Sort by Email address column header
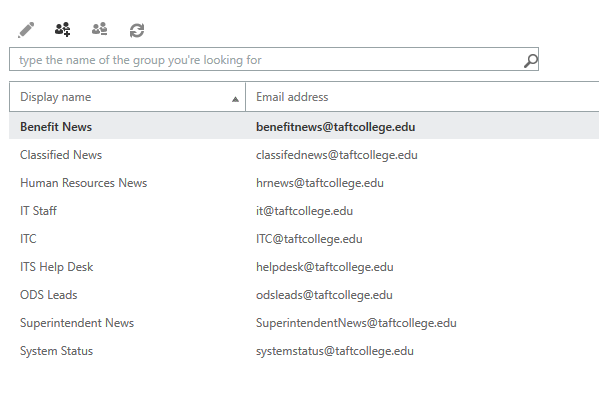Image resolution: width=607 pixels, height=410 pixels. pyautogui.click(x=422, y=97)
